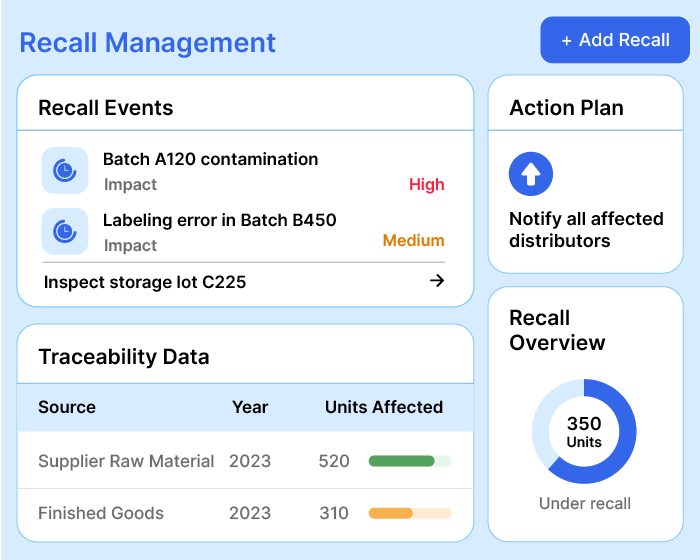Select the Finished Goods row

pos(101,513)
